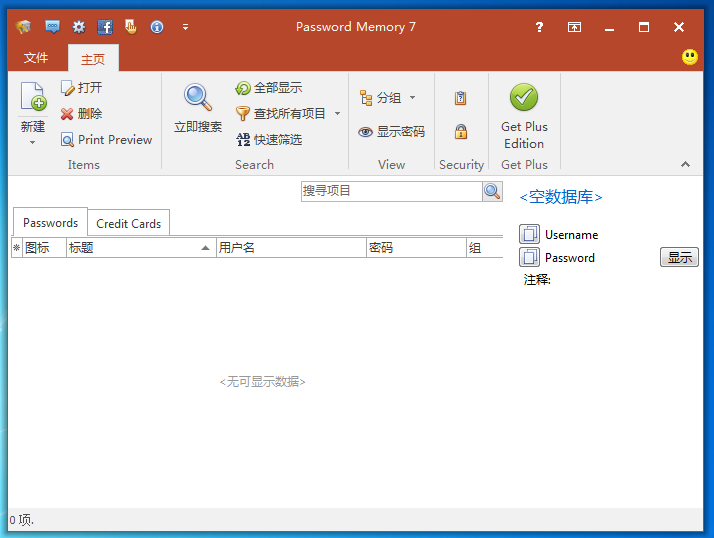Screen dimensions: 714x538
Task: Click the 新建 new item icon
Action: click(x=33, y=97)
